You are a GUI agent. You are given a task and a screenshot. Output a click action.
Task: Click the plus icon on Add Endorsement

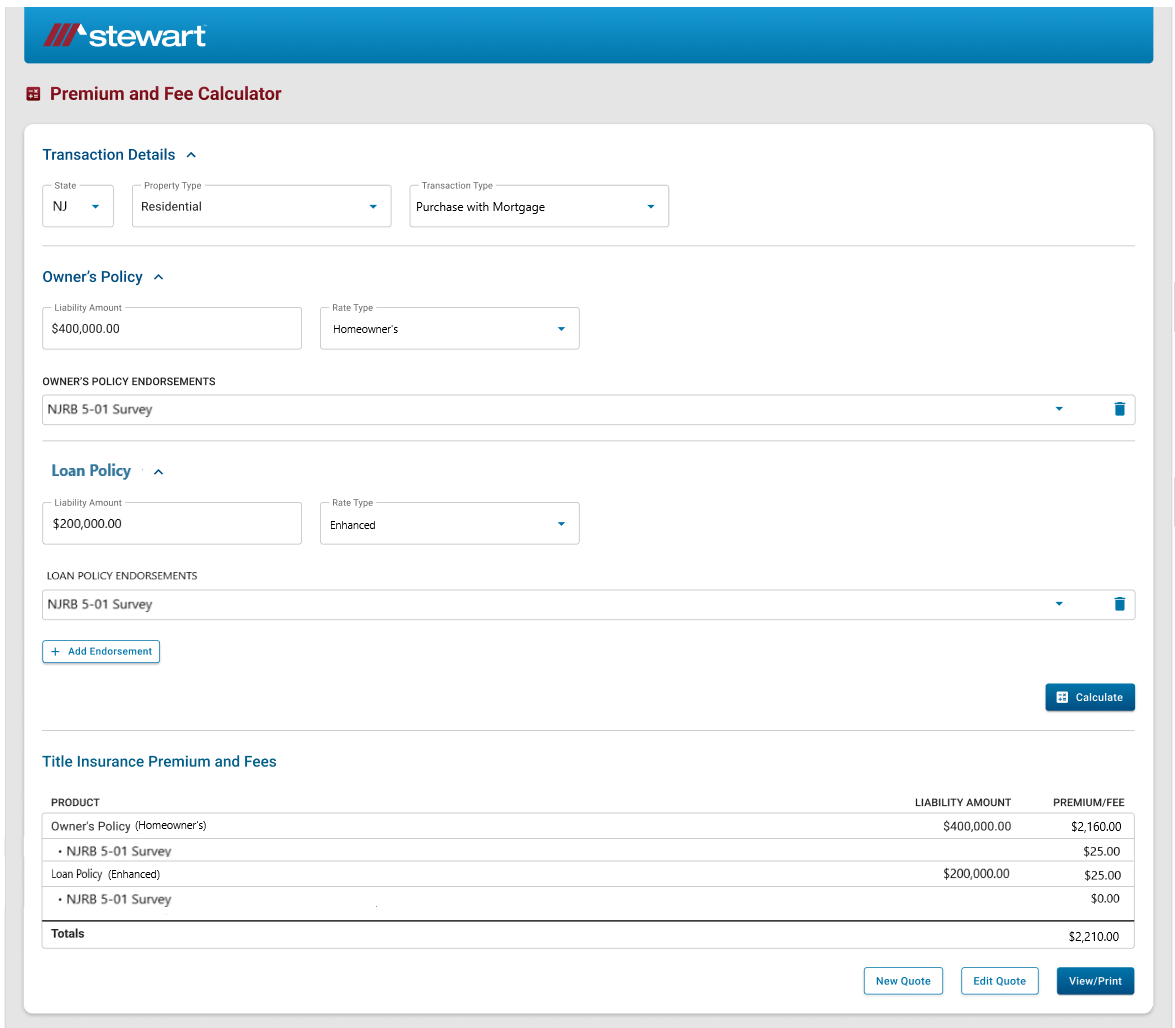point(55,651)
